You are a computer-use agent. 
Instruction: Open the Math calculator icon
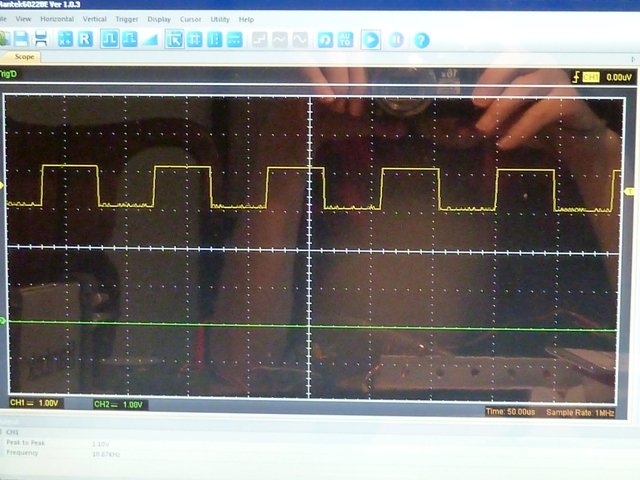tap(65, 39)
